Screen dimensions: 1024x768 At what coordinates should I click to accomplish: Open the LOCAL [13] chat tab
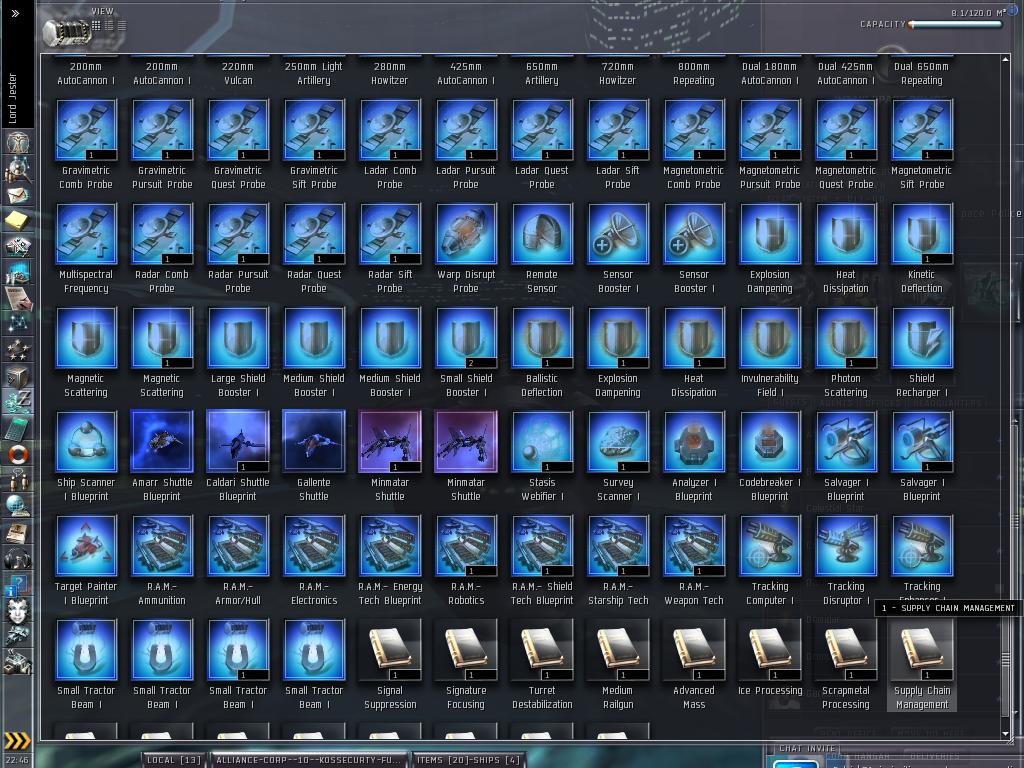(x=173, y=760)
